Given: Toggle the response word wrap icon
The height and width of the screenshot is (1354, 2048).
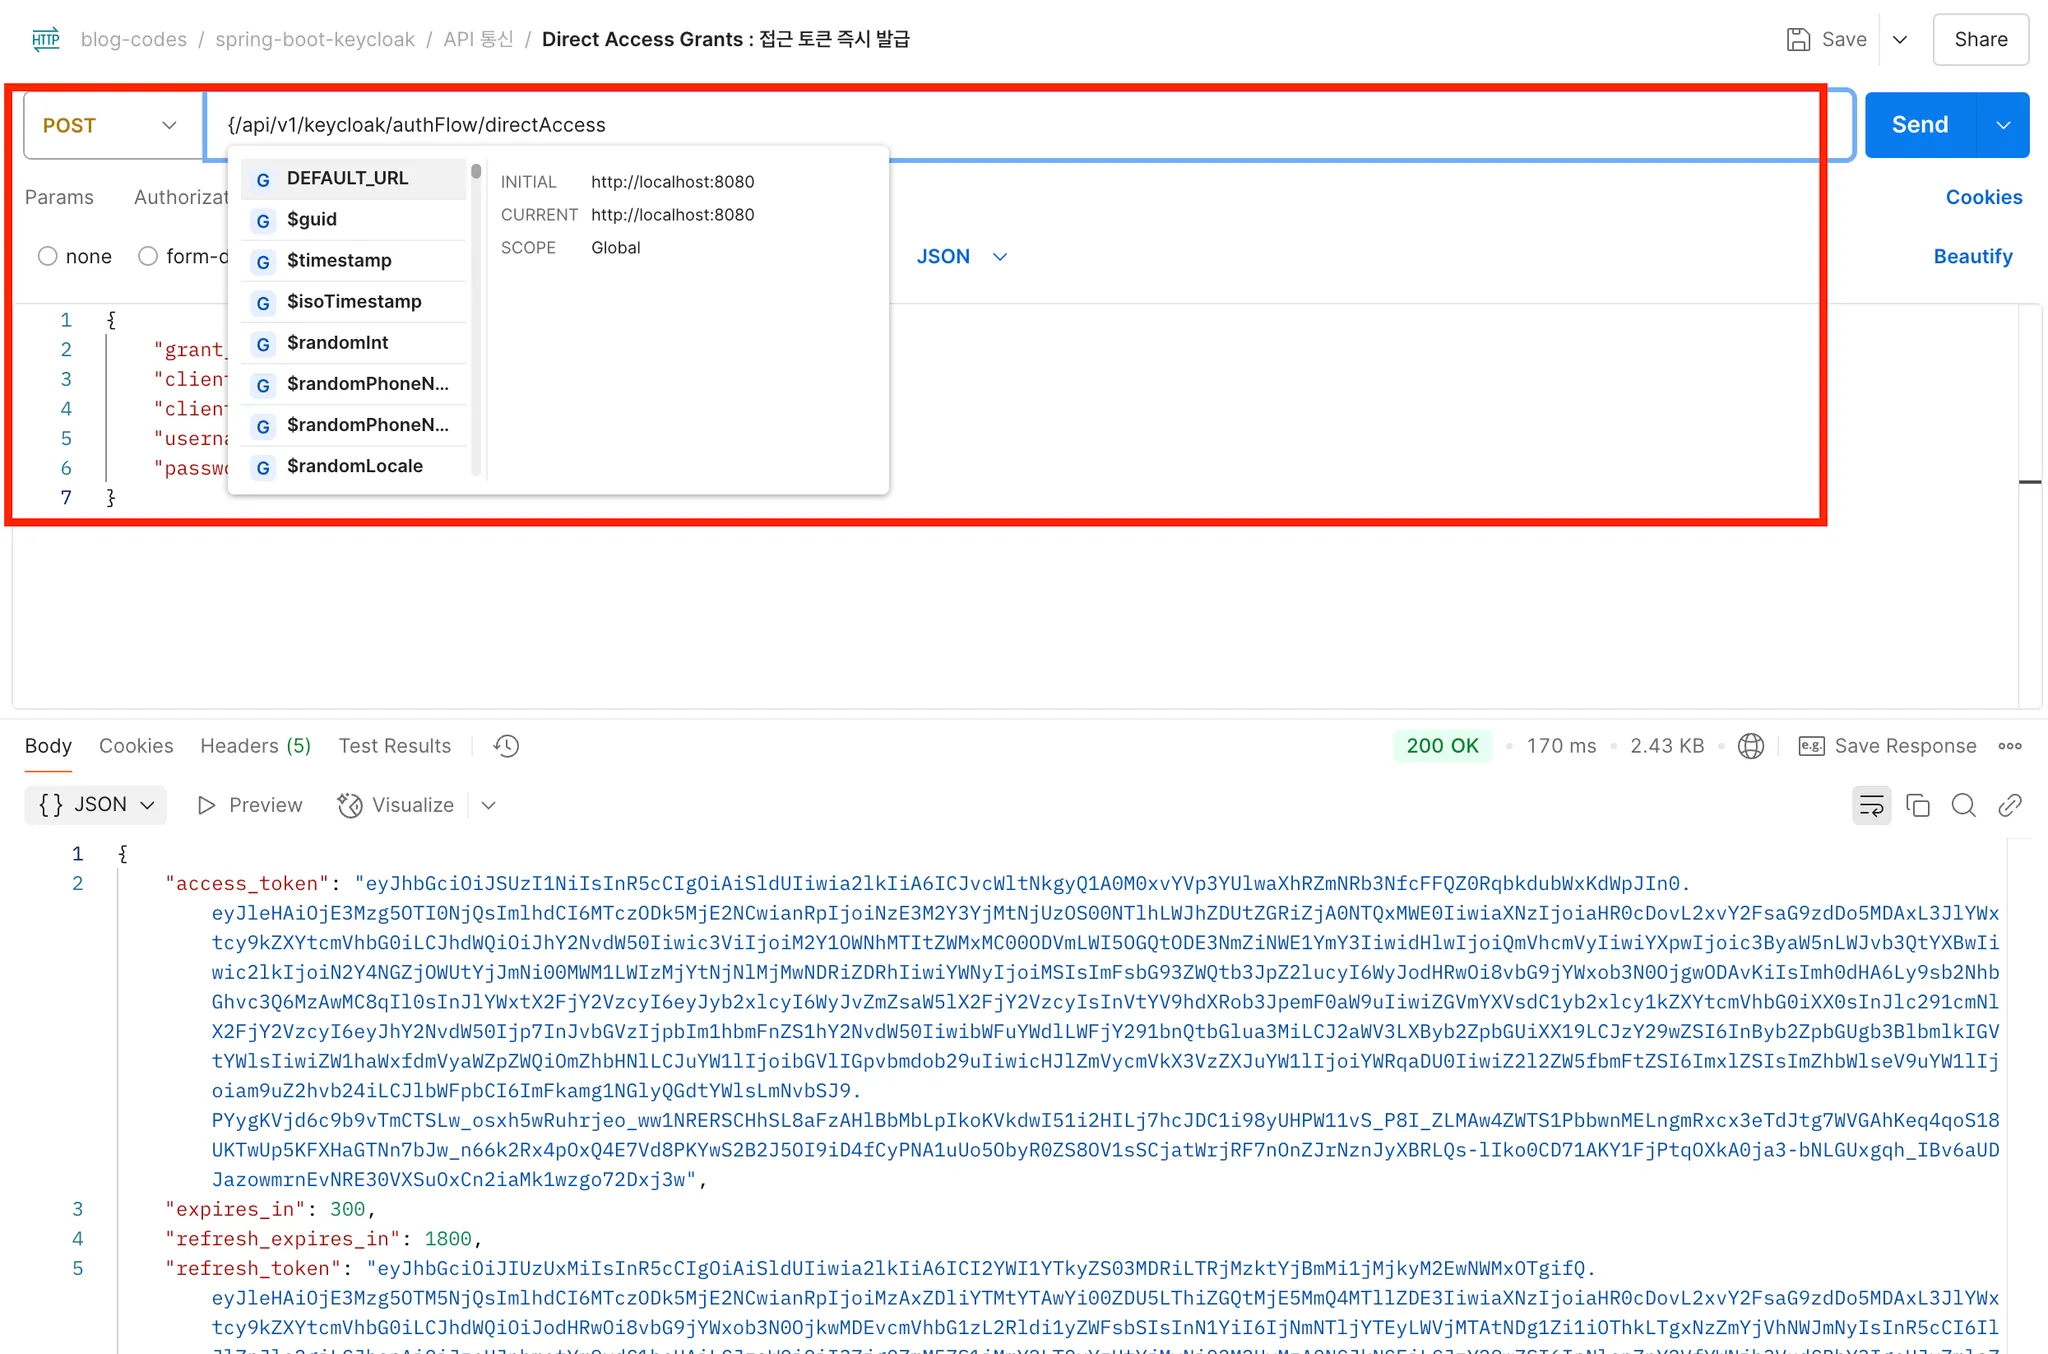Looking at the screenshot, I should click(1871, 805).
